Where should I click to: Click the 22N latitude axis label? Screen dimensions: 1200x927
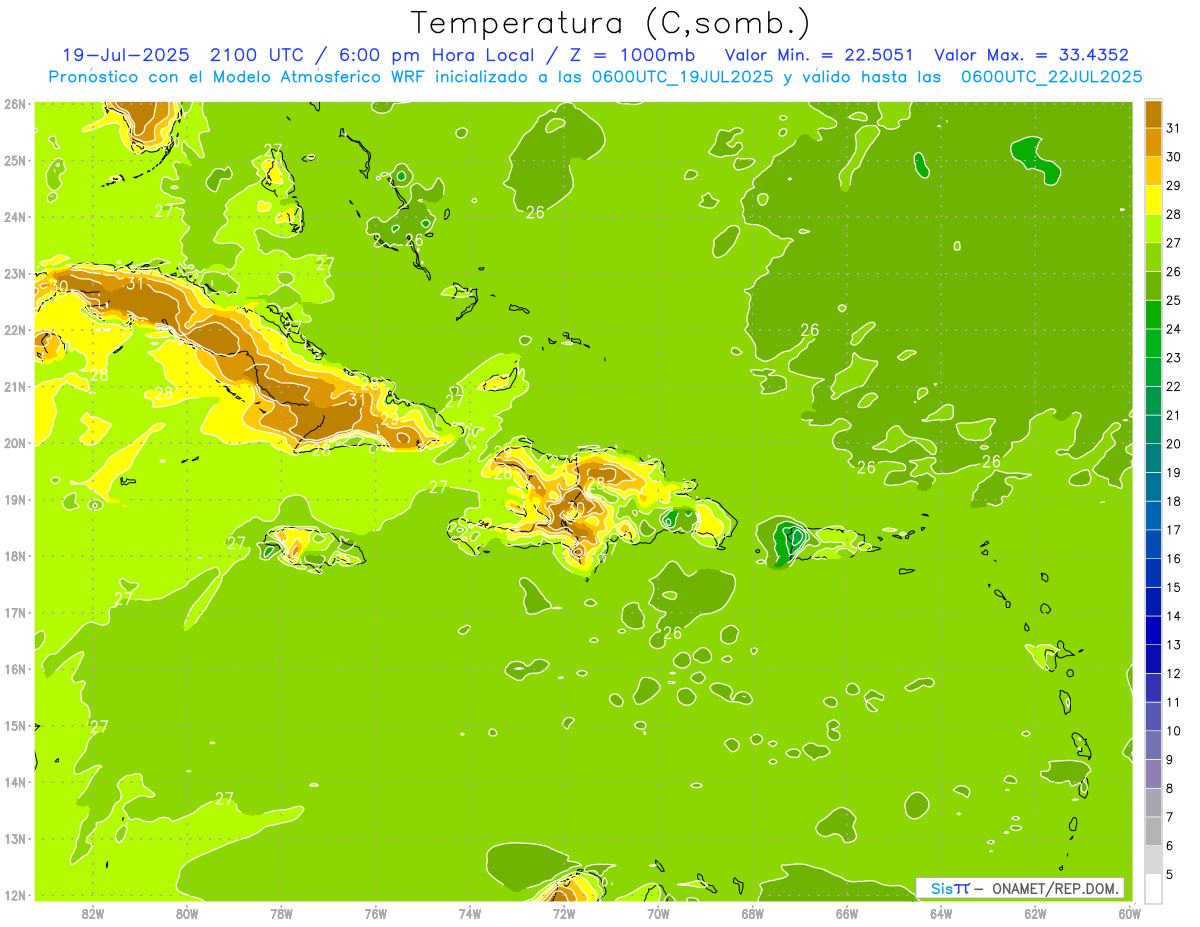tap(15, 330)
